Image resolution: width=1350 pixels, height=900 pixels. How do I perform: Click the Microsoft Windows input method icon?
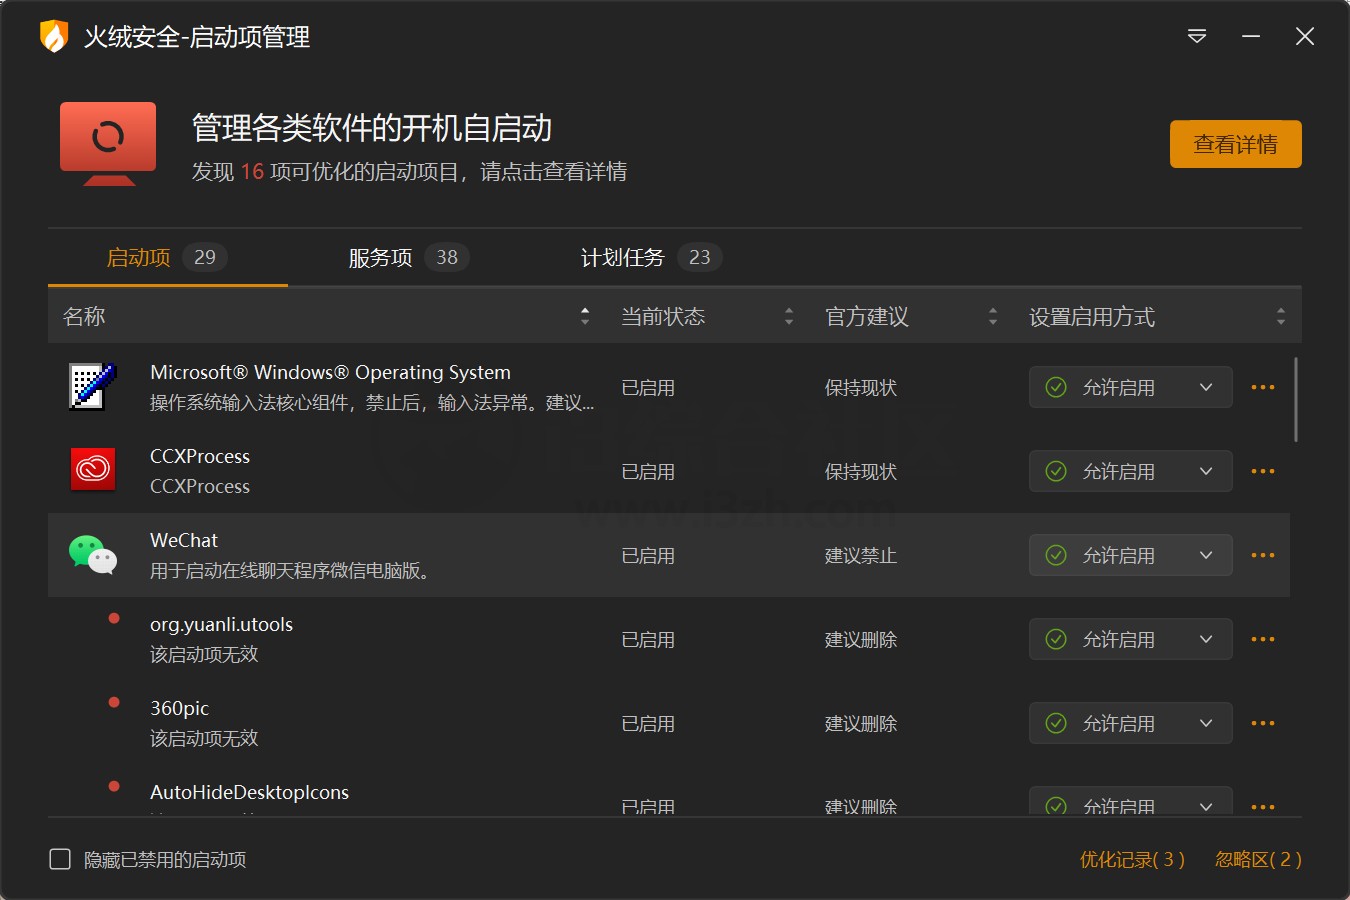coord(92,387)
